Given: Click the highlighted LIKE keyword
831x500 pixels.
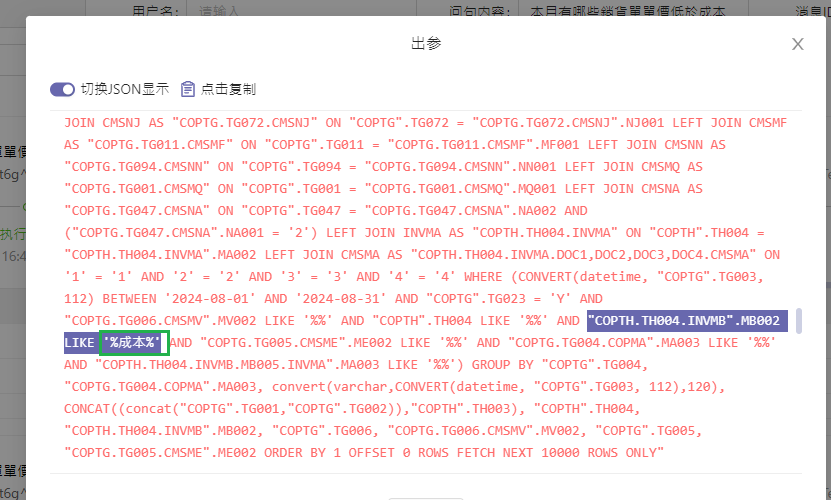Looking at the screenshot, I should (79, 343).
